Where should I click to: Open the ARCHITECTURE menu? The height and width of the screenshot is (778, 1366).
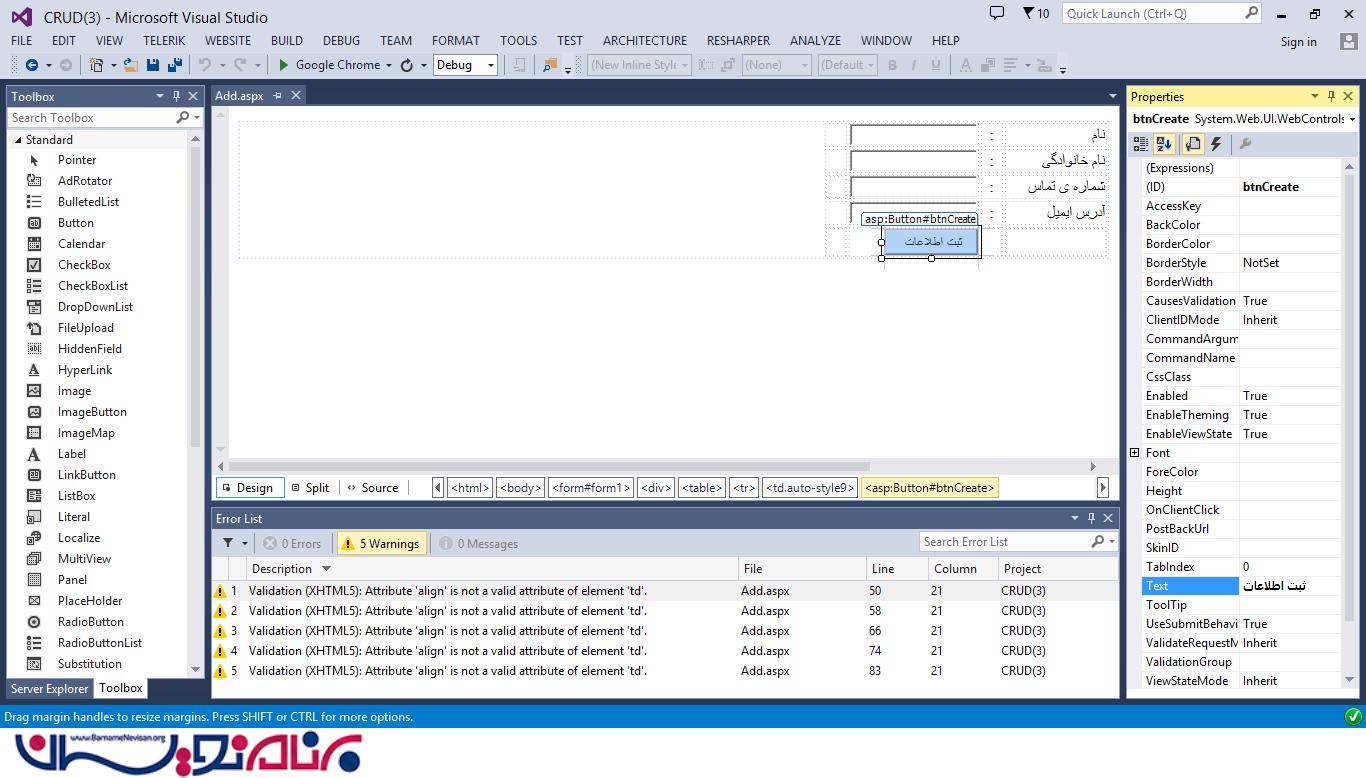pyautogui.click(x=644, y=41)
